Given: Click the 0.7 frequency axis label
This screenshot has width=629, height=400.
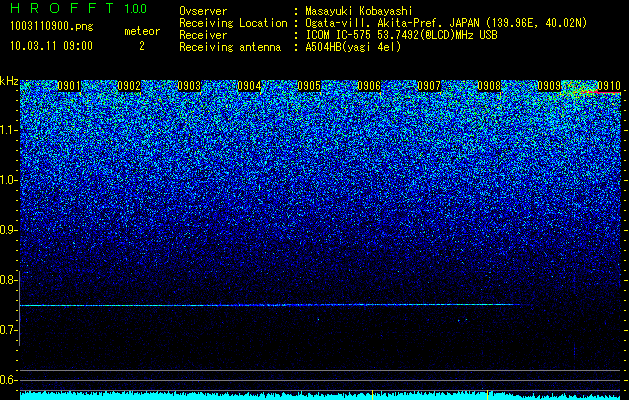Looking at the screenshot, I should (9, 330).
